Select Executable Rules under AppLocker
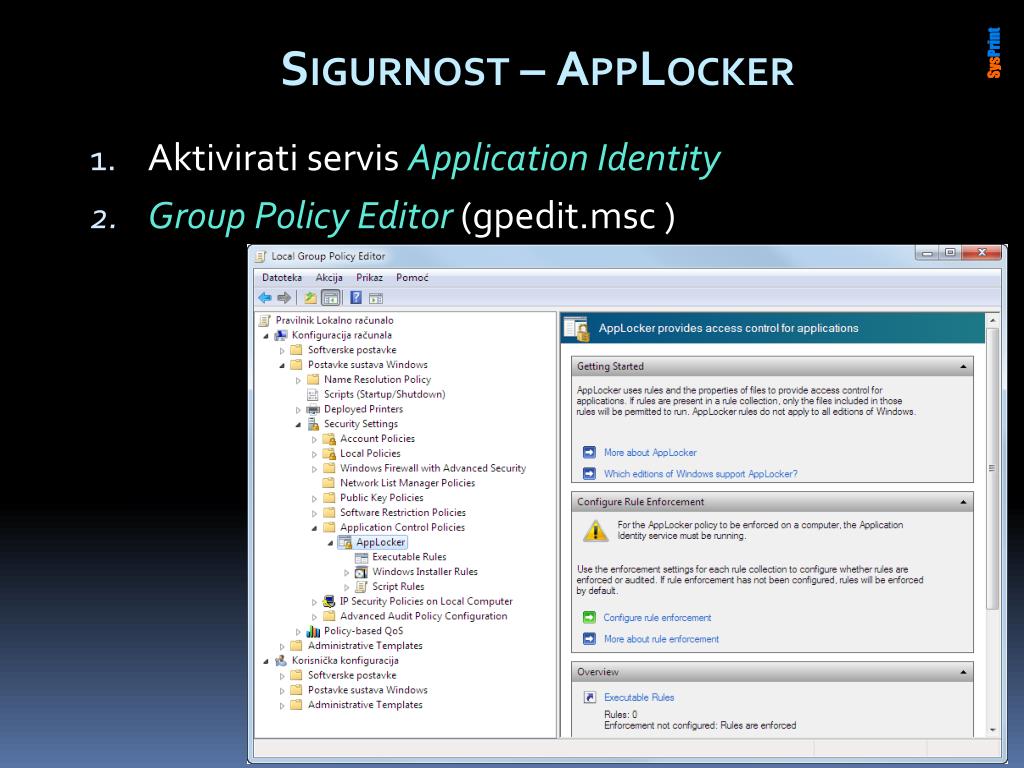This screenshot has height=768, width=1024. 409,557
